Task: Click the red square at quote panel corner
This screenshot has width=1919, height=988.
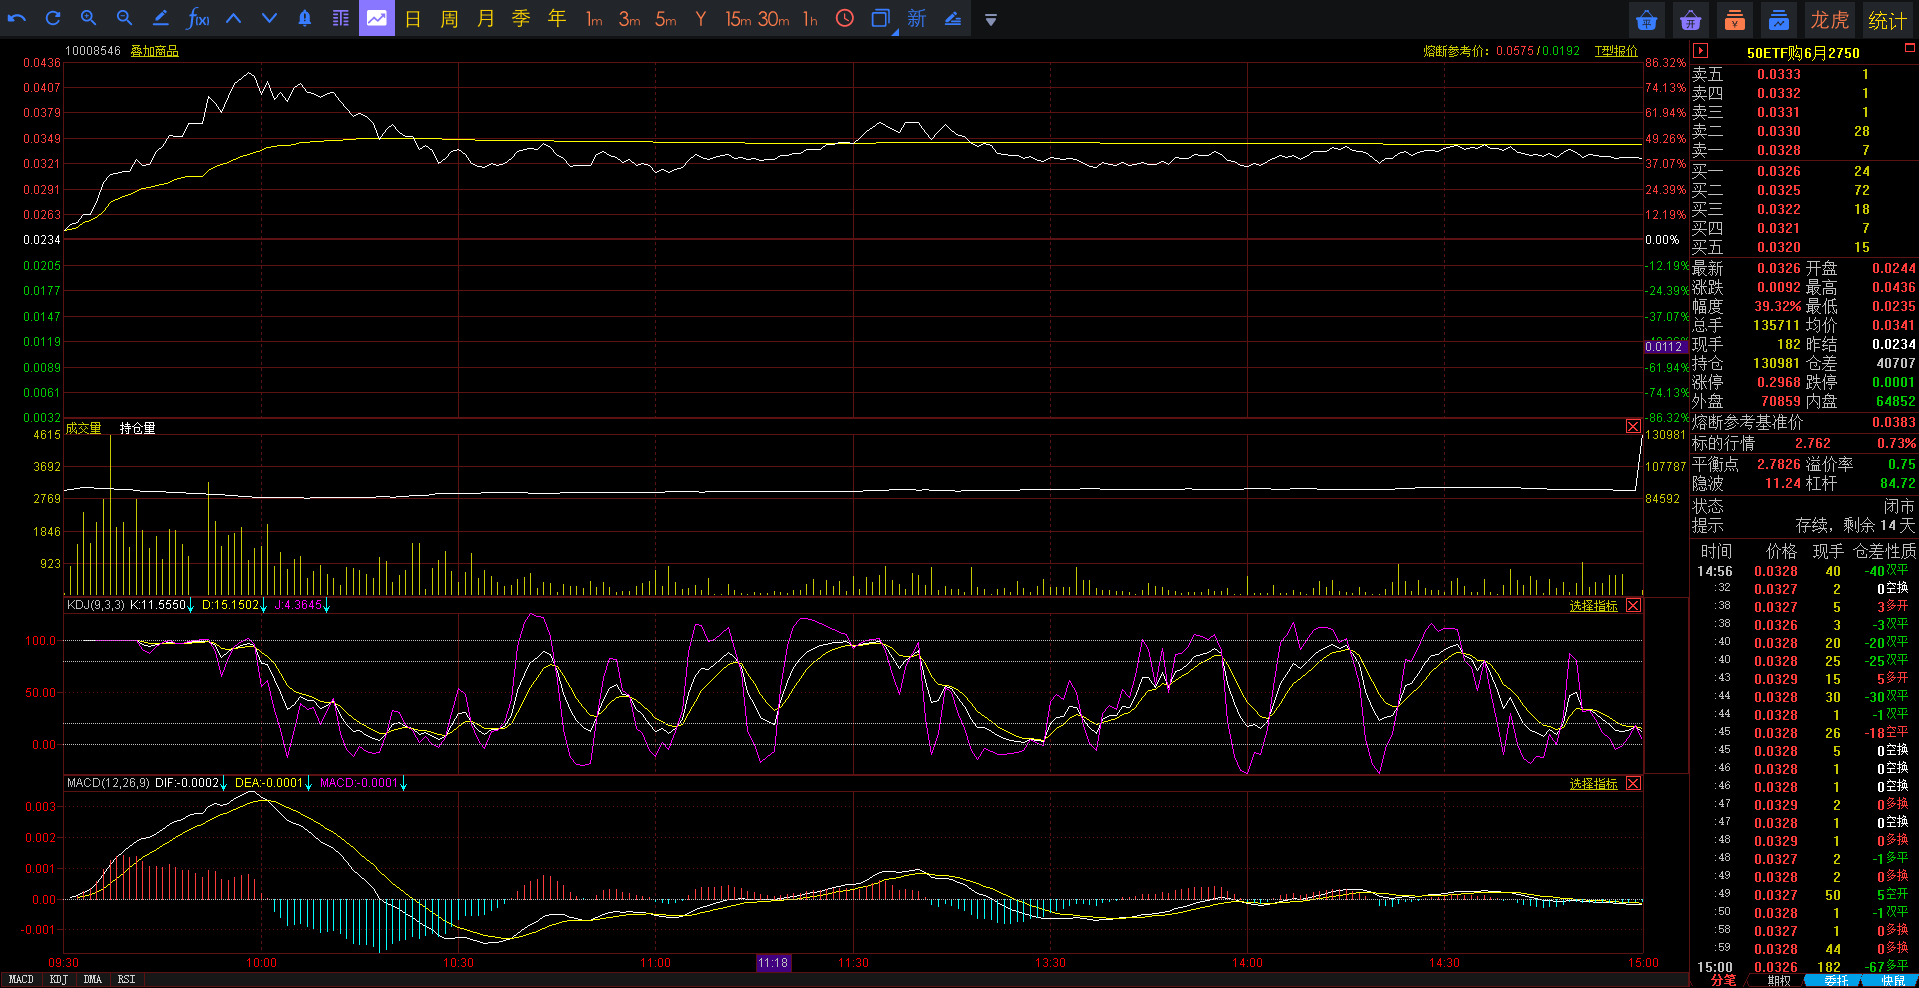Action: coord(1909,48)
